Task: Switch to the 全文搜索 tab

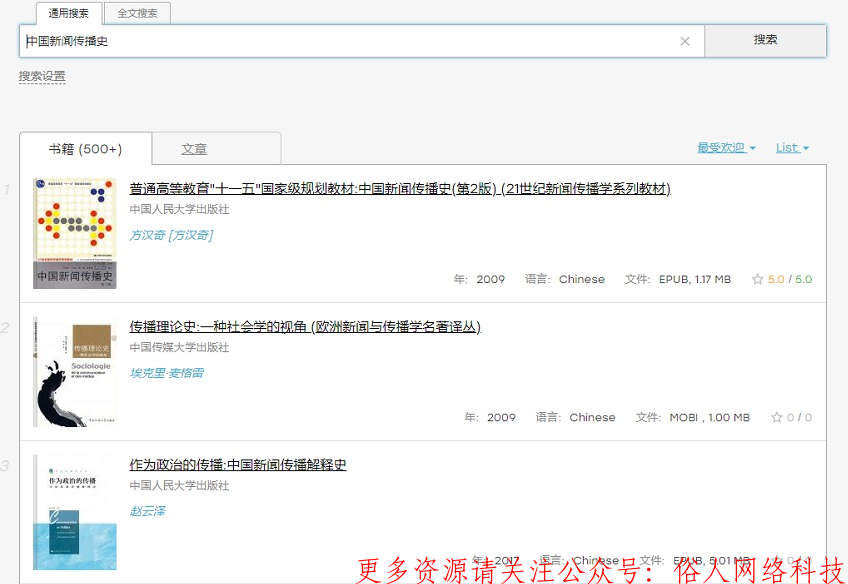Action: coord(137,14)
